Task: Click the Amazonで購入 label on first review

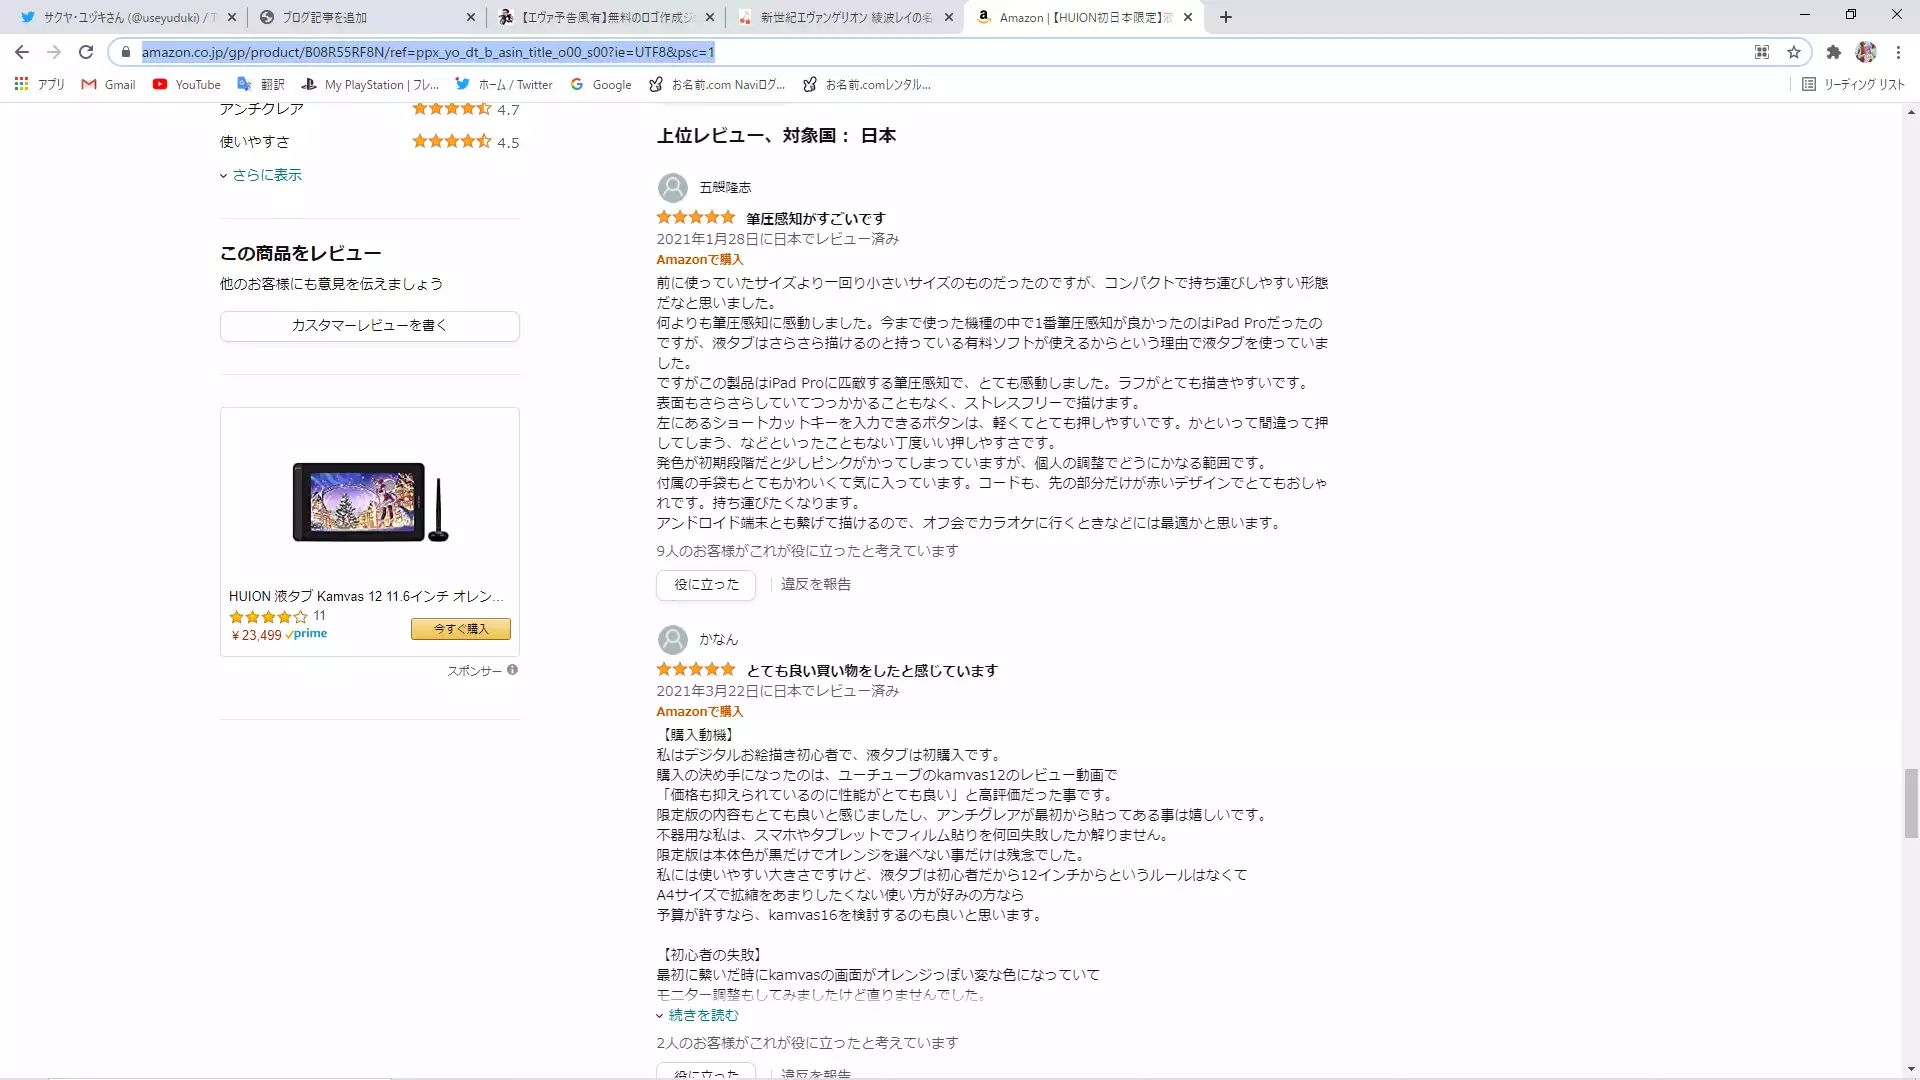Action: [x=700, y=260]
